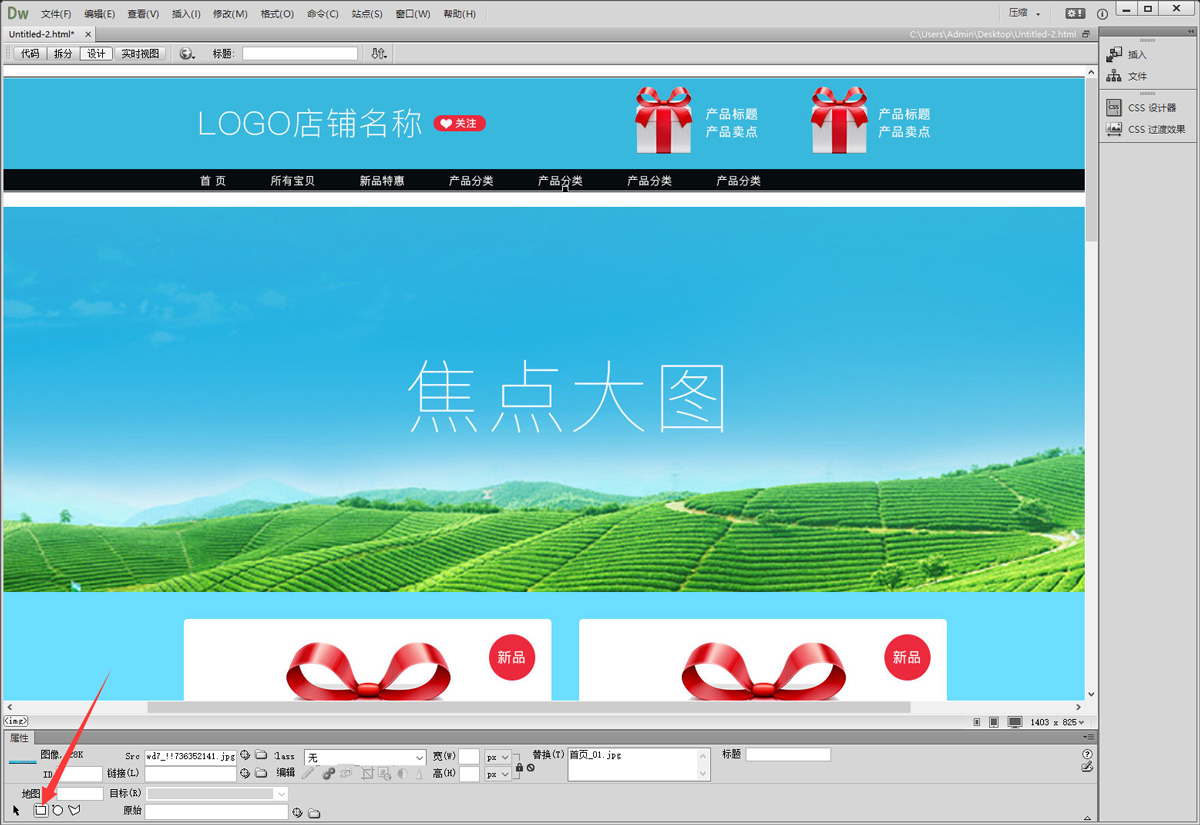Open the 站点(S) menu
Screen dimensions: 1200x825
point(367,14)
